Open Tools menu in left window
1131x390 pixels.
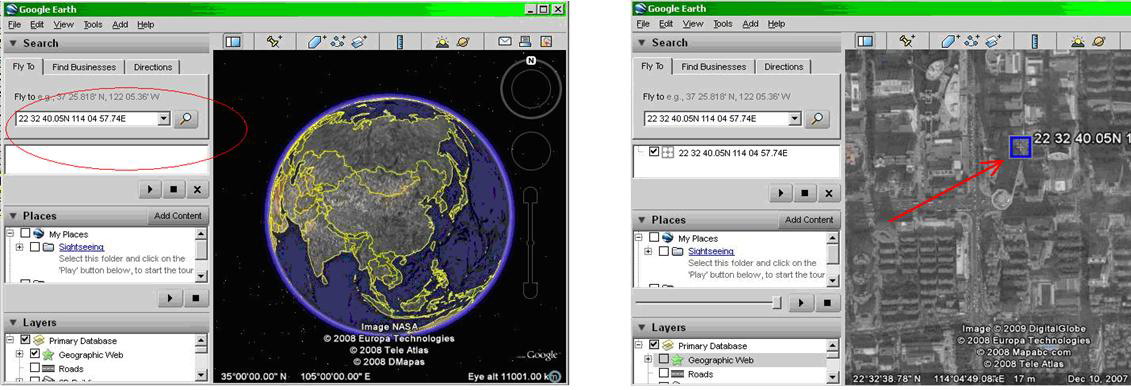pyautogui.click(x=92, y=25)
